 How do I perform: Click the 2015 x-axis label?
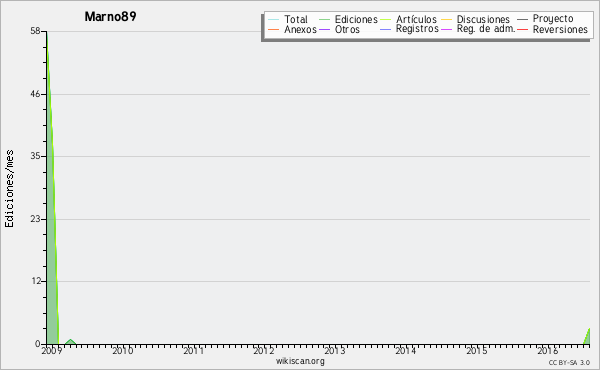[476, 350]
